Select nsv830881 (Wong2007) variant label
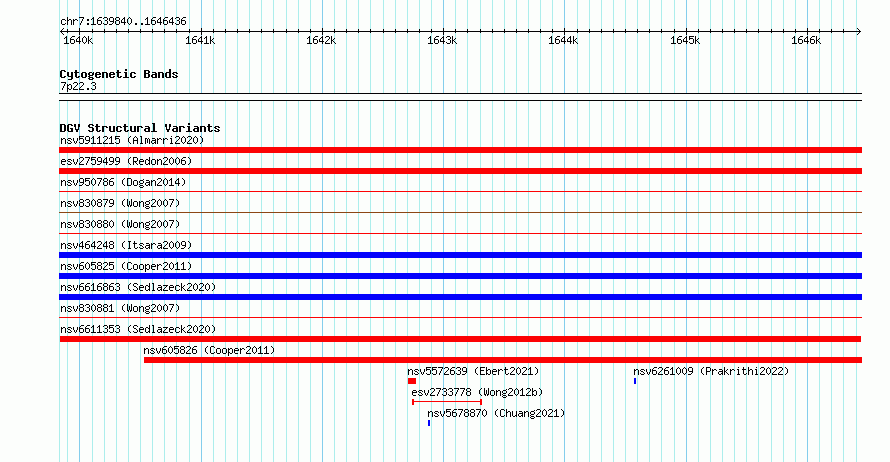890x462 pixels. pyautogui.click(x=120, y=308)
